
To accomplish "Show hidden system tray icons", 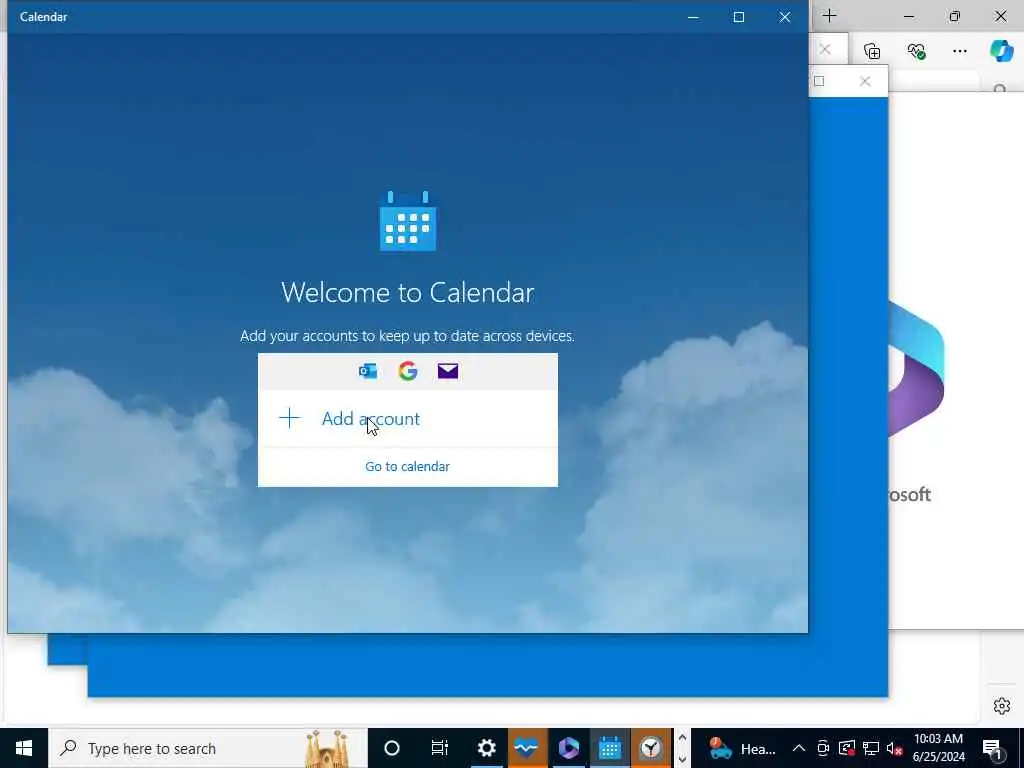I will (x=799, y=748).
